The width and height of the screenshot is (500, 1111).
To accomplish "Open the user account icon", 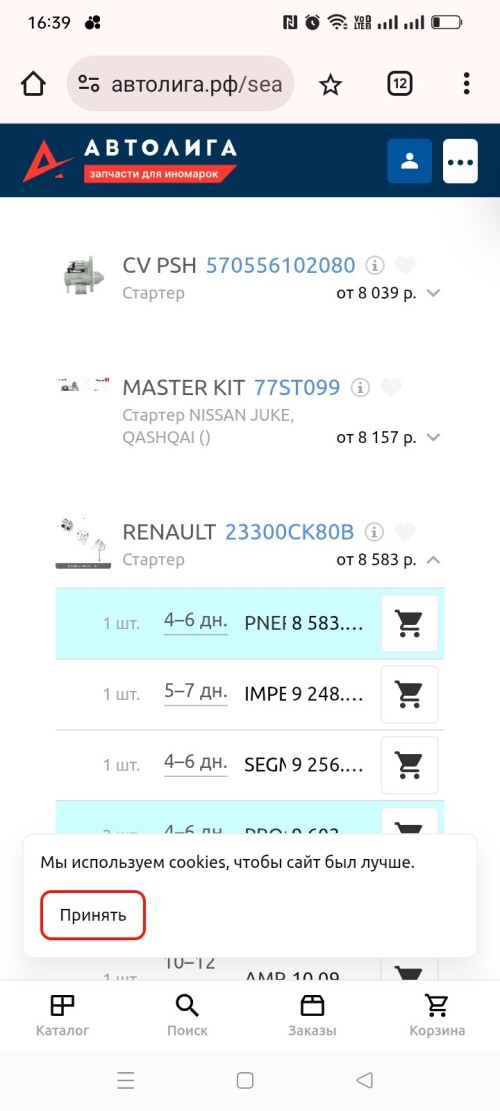I will point(409,162).
